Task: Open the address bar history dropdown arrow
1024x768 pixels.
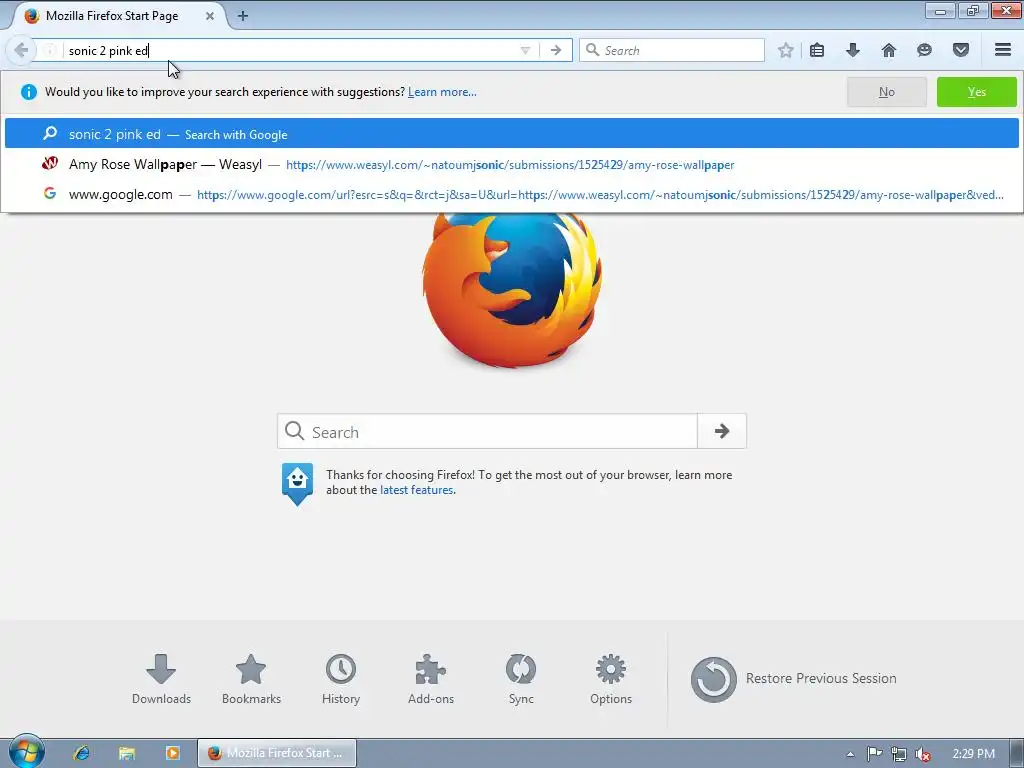Action: (525, 50)
